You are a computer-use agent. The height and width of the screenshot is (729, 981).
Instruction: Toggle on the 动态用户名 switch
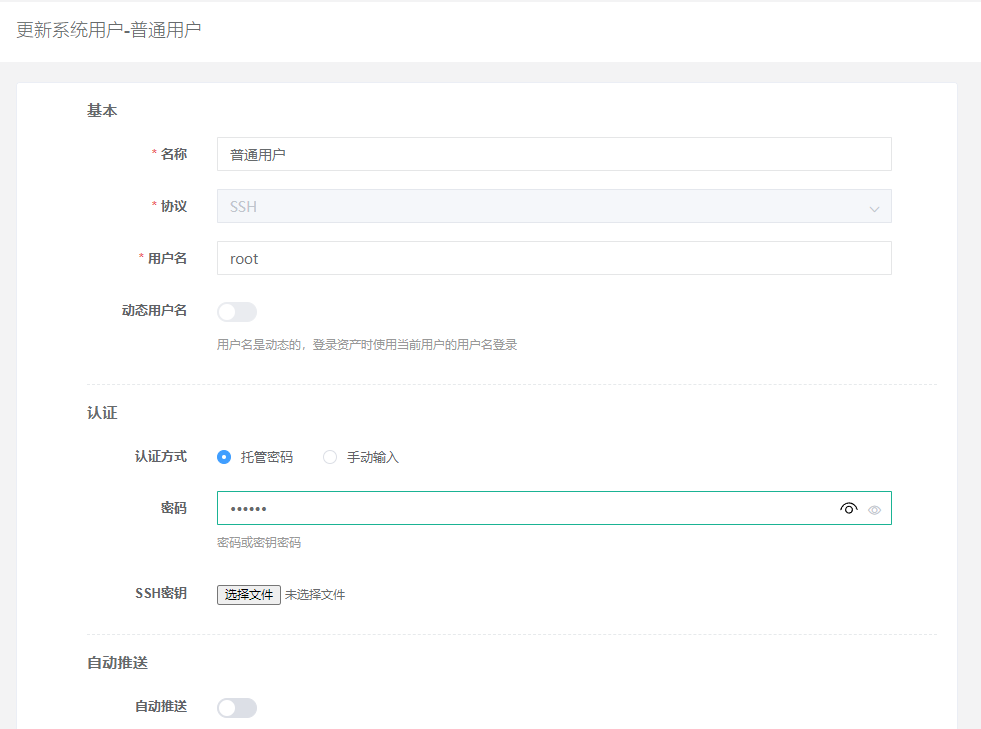click(x=236, y=312)
